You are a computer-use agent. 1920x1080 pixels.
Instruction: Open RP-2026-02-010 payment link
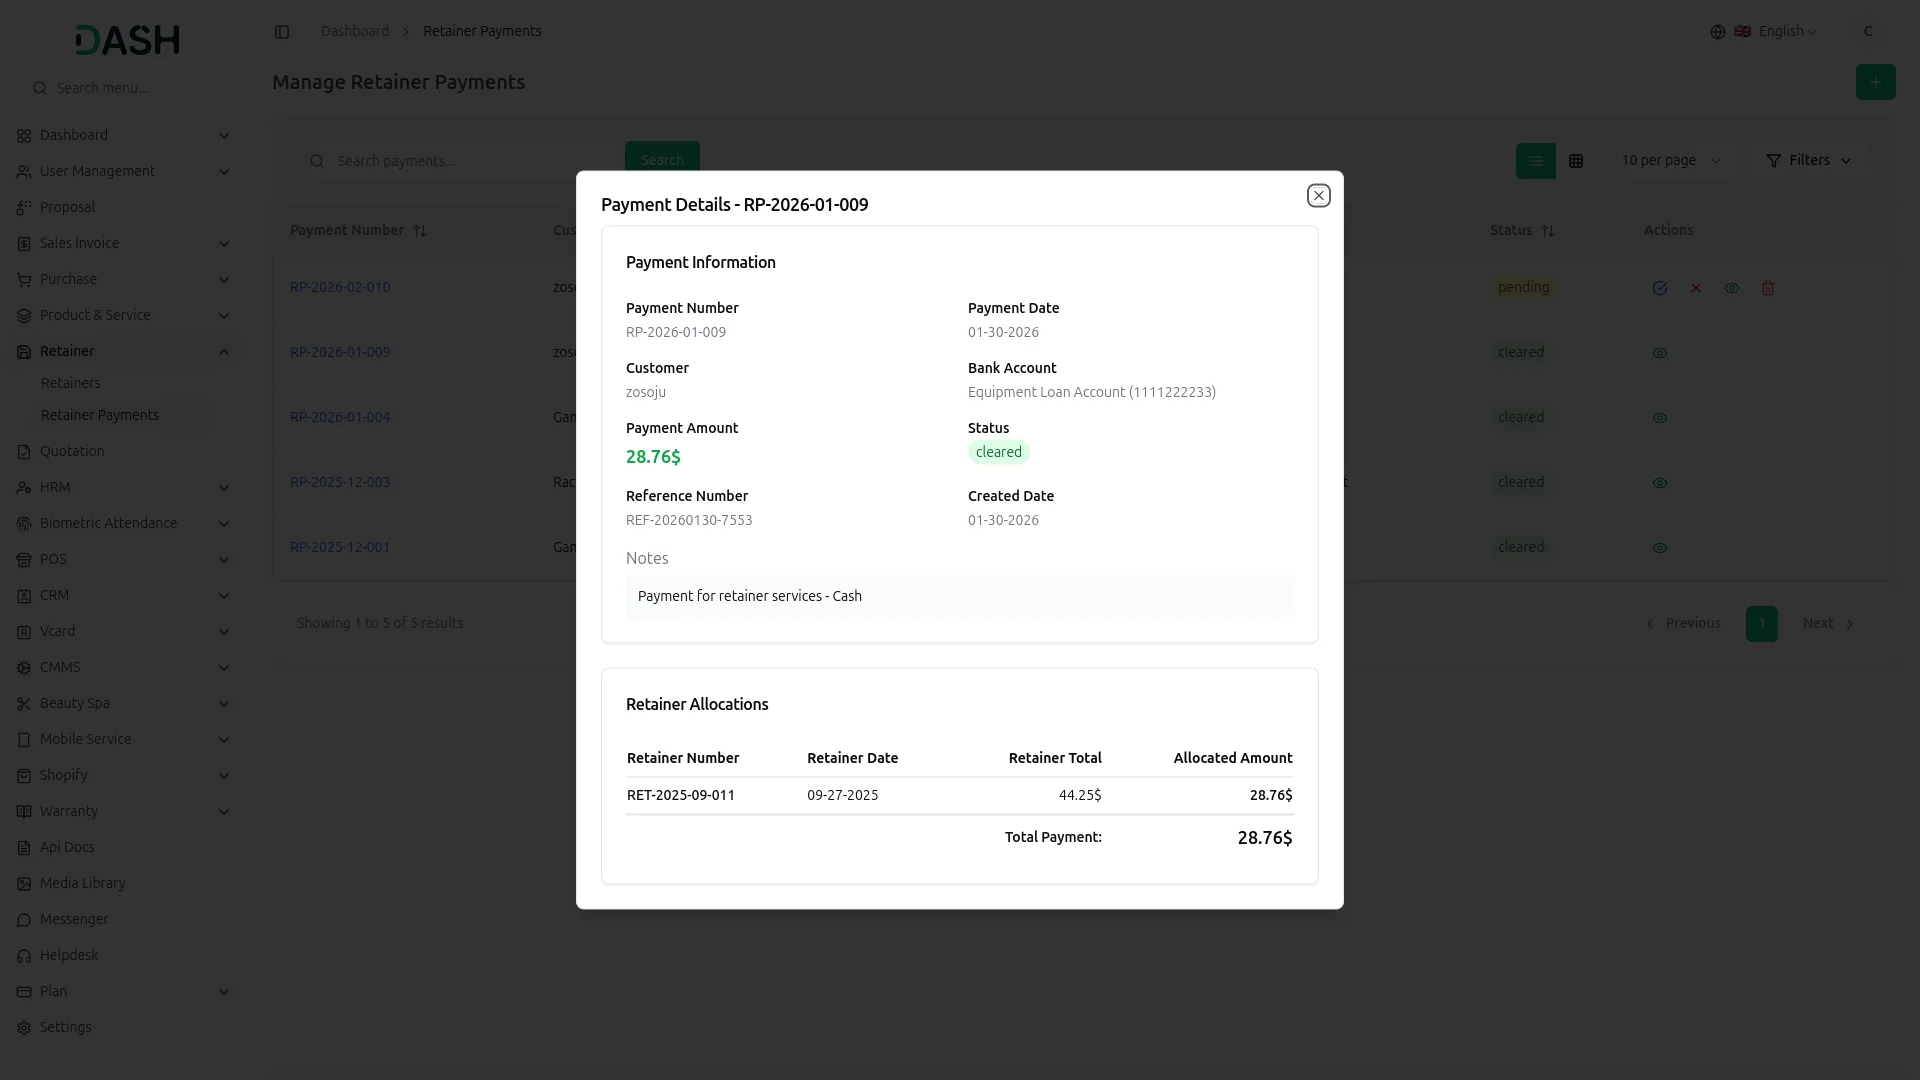pyautogui.click(x=340, y=287)
